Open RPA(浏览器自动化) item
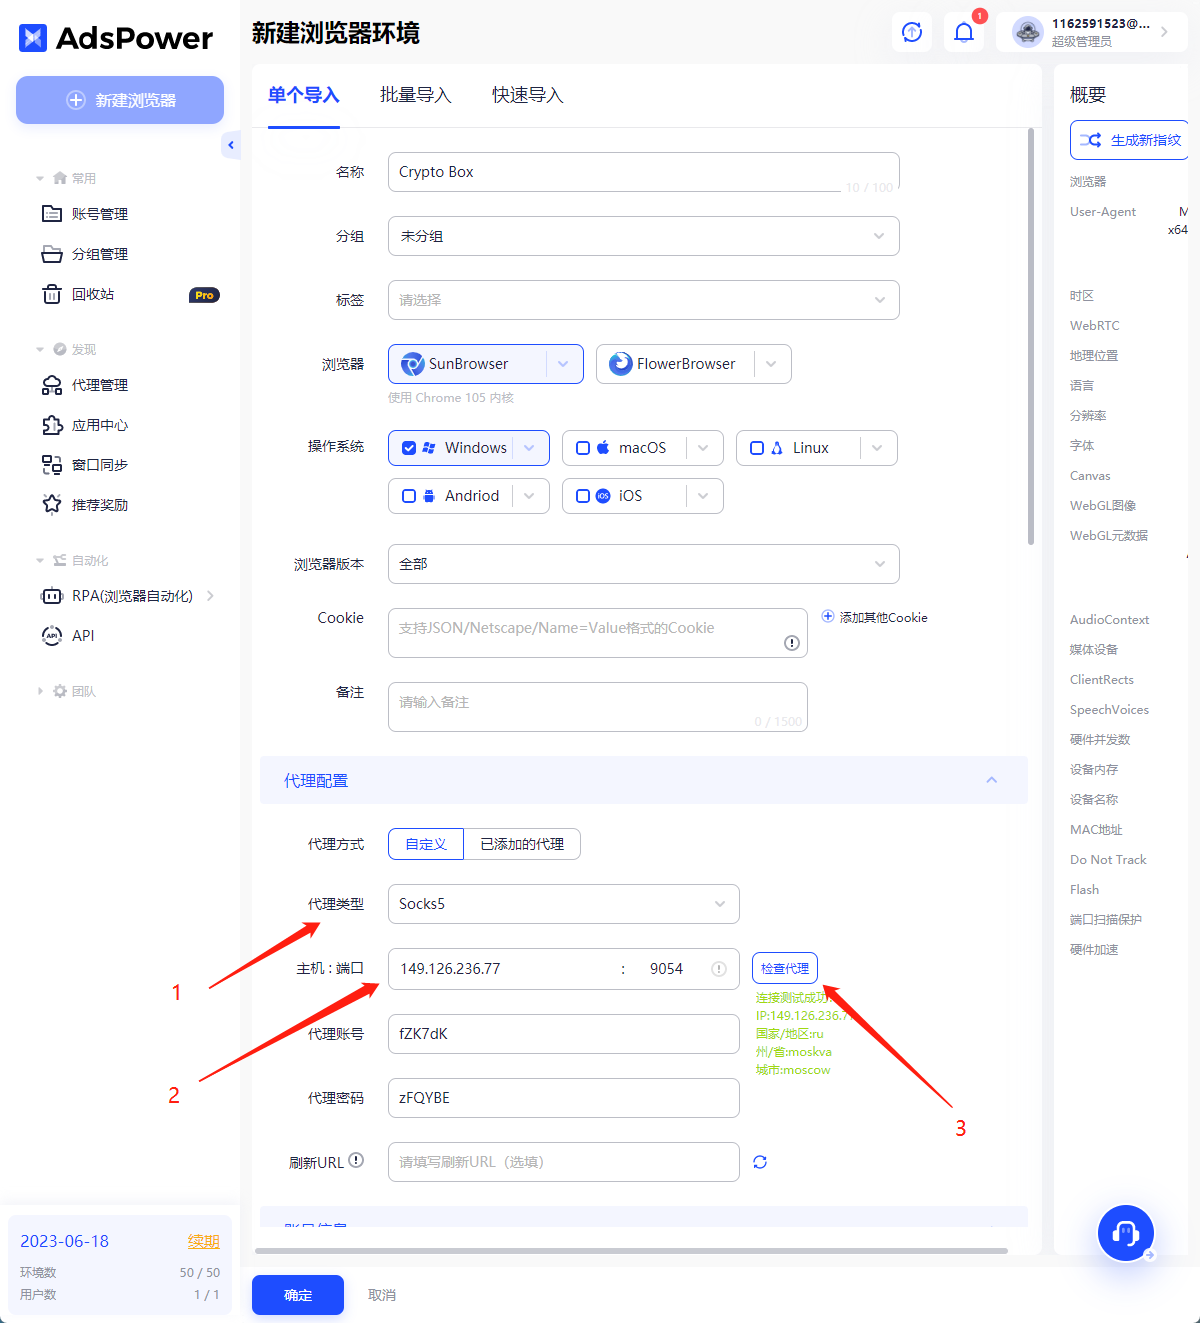This screenshot has height=1323, width=1200. tap(128, 596)
